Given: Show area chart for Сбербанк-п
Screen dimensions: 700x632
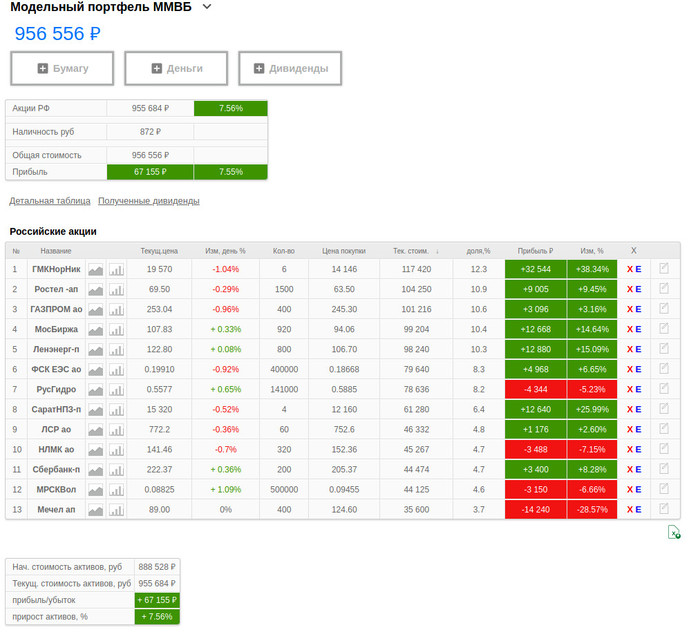Looking at the screenshot, I should (96, 469).
